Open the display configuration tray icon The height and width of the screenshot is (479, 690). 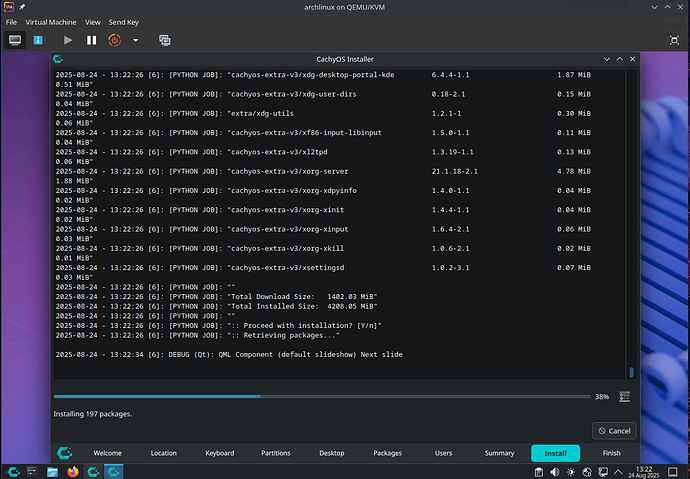tap(603, 472)
